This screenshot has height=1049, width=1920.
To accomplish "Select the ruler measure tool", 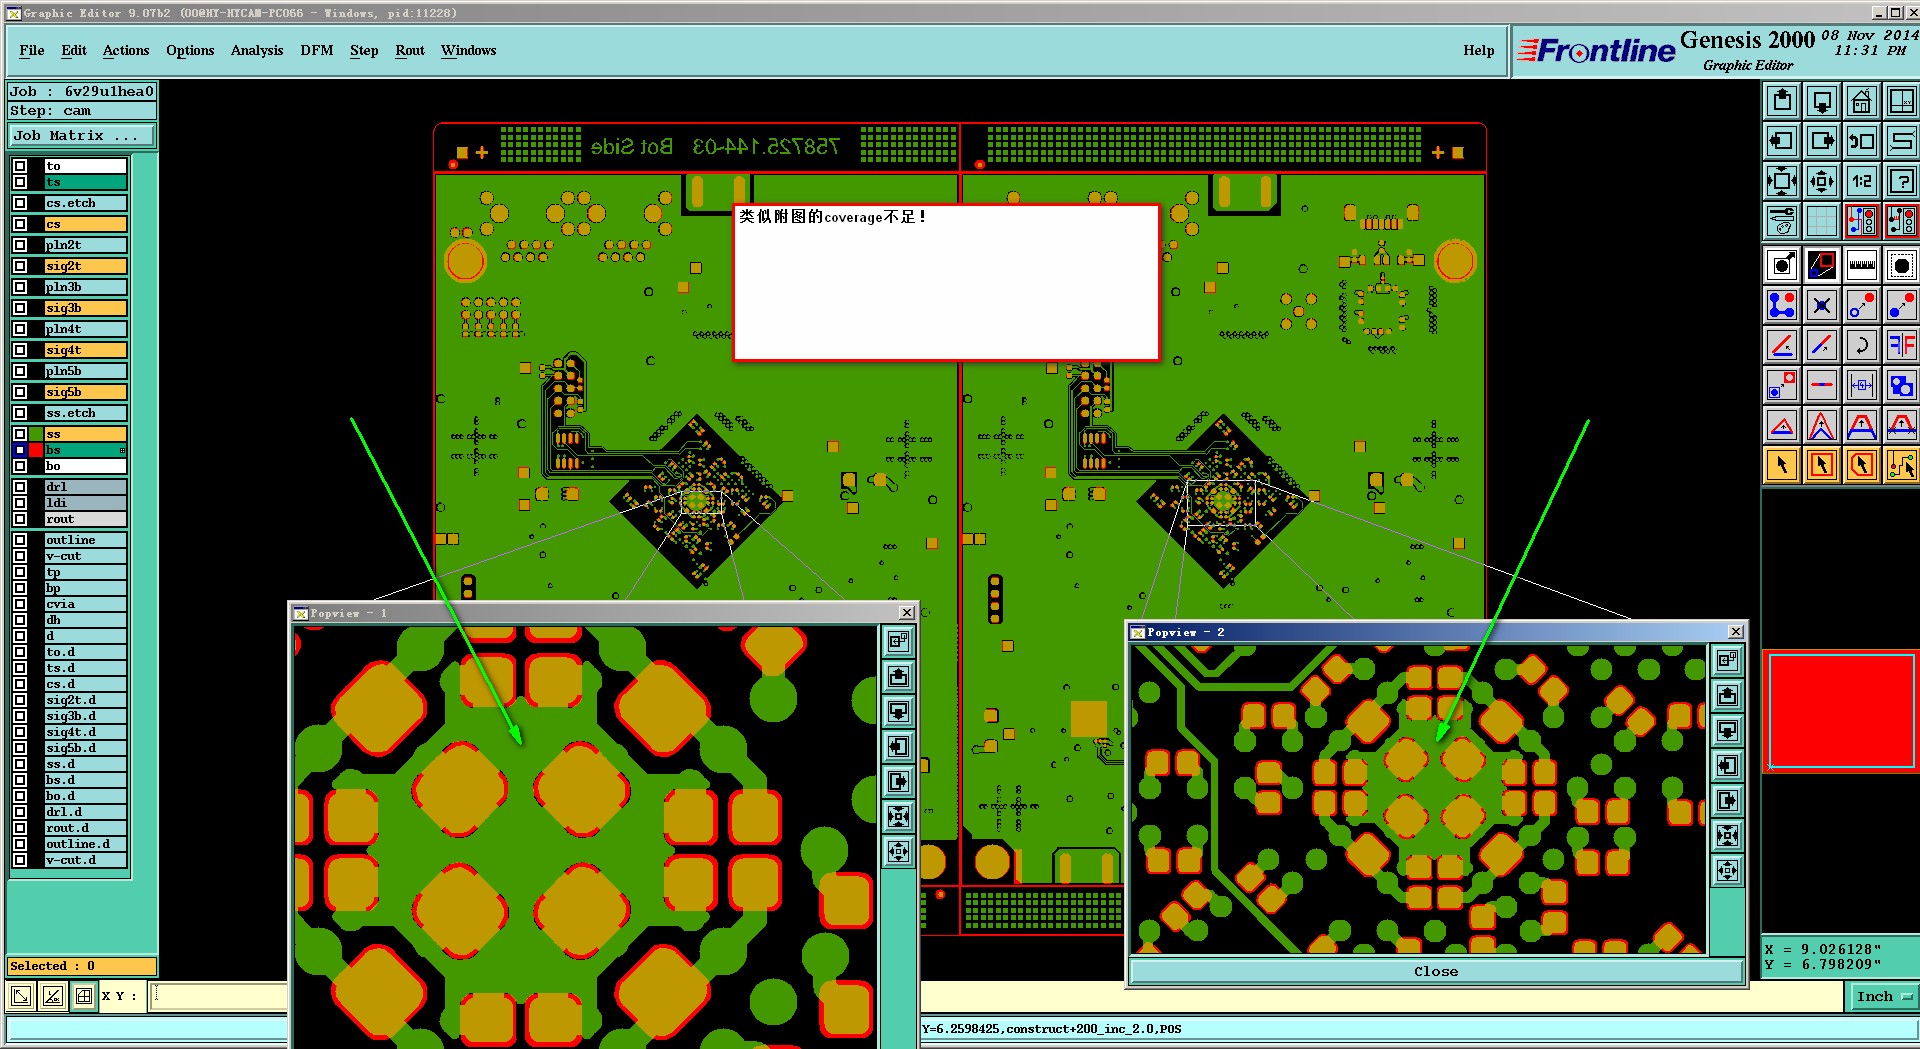I will coord(1862,265).
